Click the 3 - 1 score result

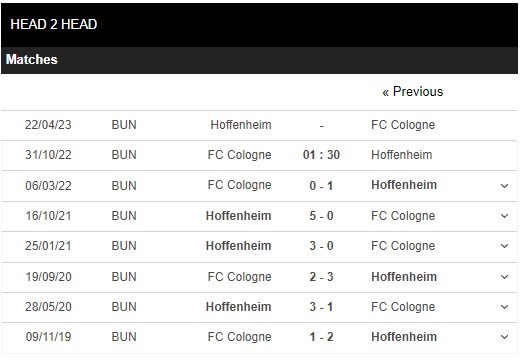(321, 307)
